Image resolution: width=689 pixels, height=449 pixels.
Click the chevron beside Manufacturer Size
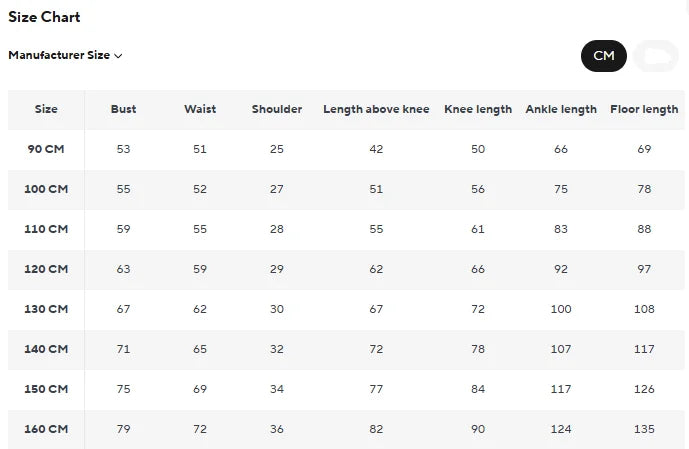118,56
